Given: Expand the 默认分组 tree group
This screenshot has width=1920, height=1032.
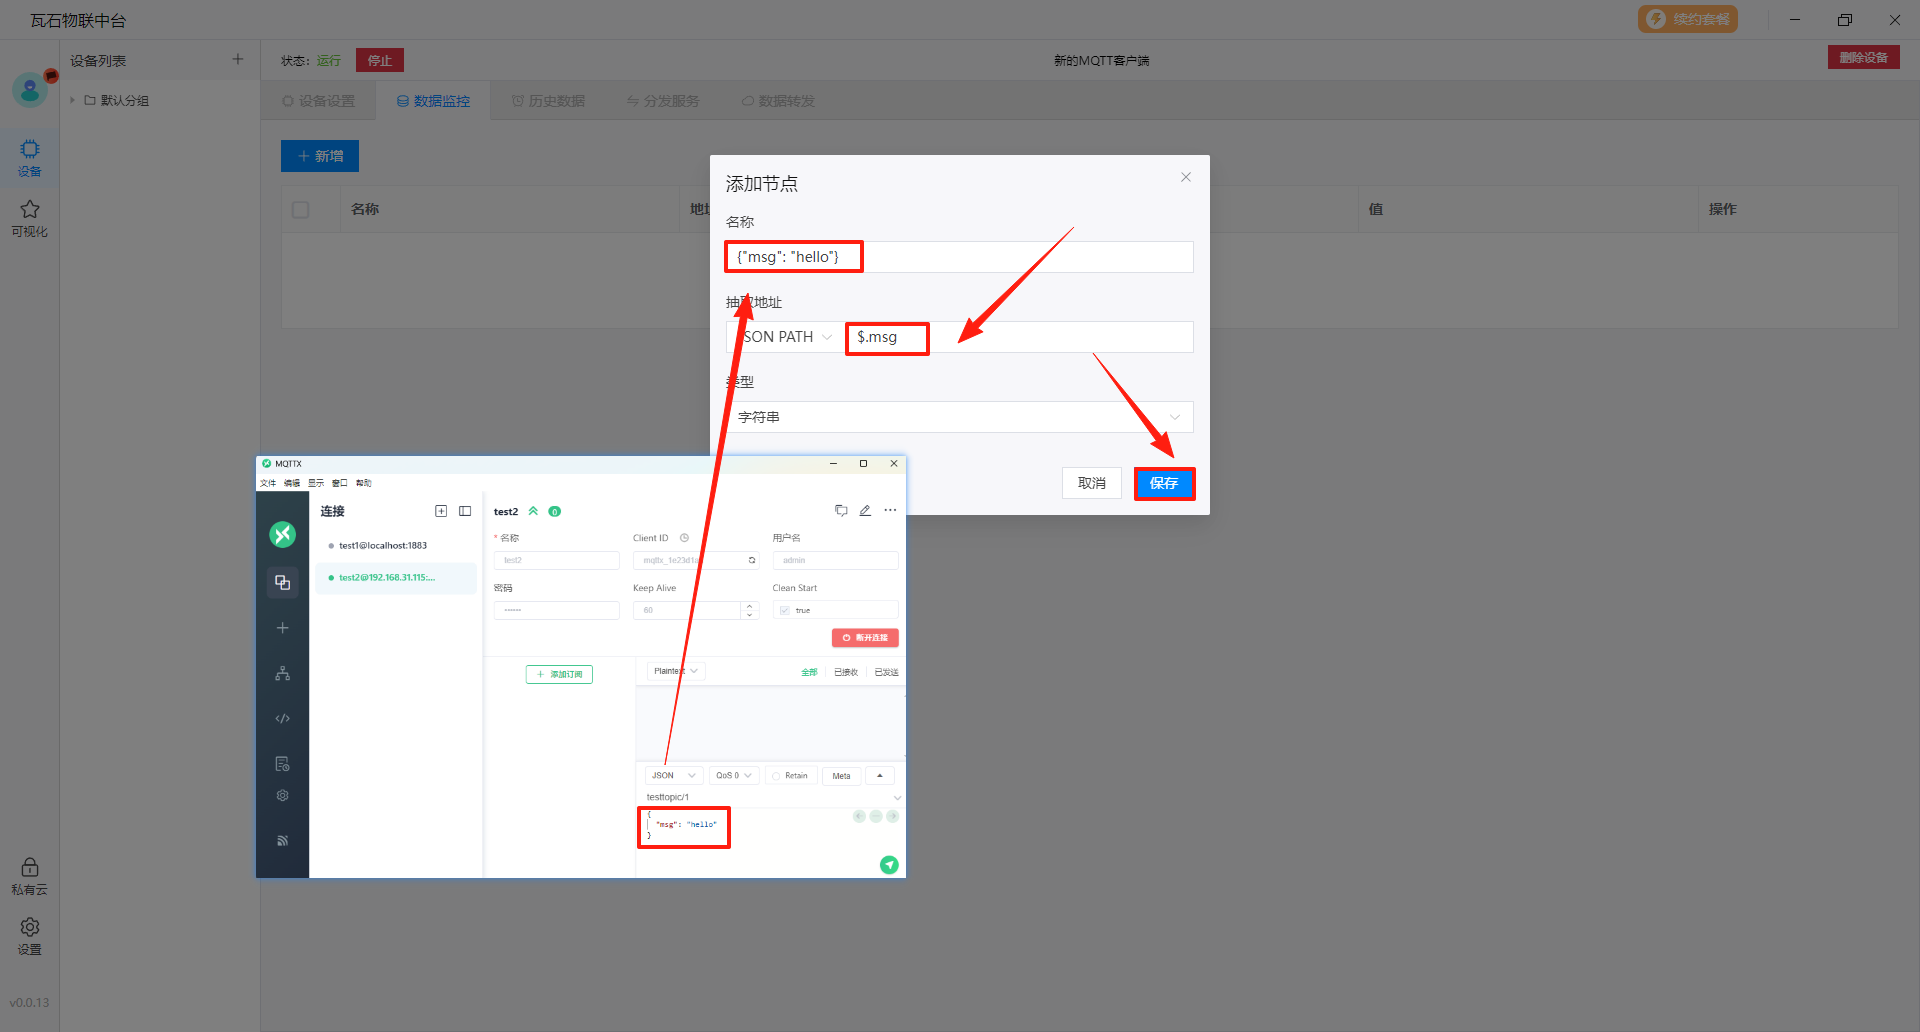Looking at the screenshot, I should point(73,100).
